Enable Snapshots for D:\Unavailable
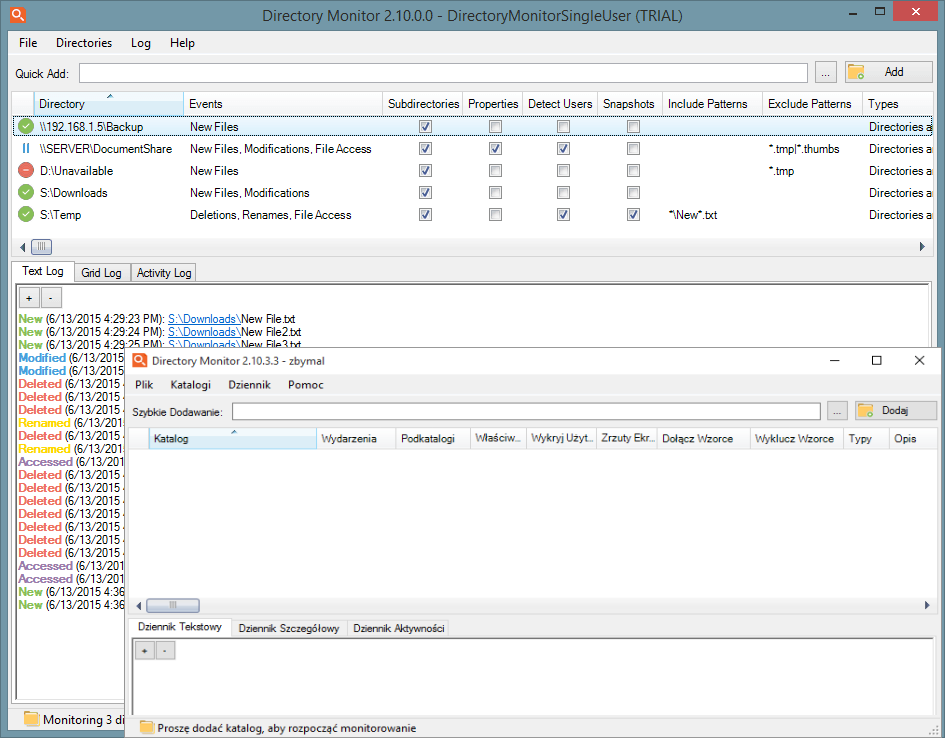The image size is (945, 738). [633, 170]
